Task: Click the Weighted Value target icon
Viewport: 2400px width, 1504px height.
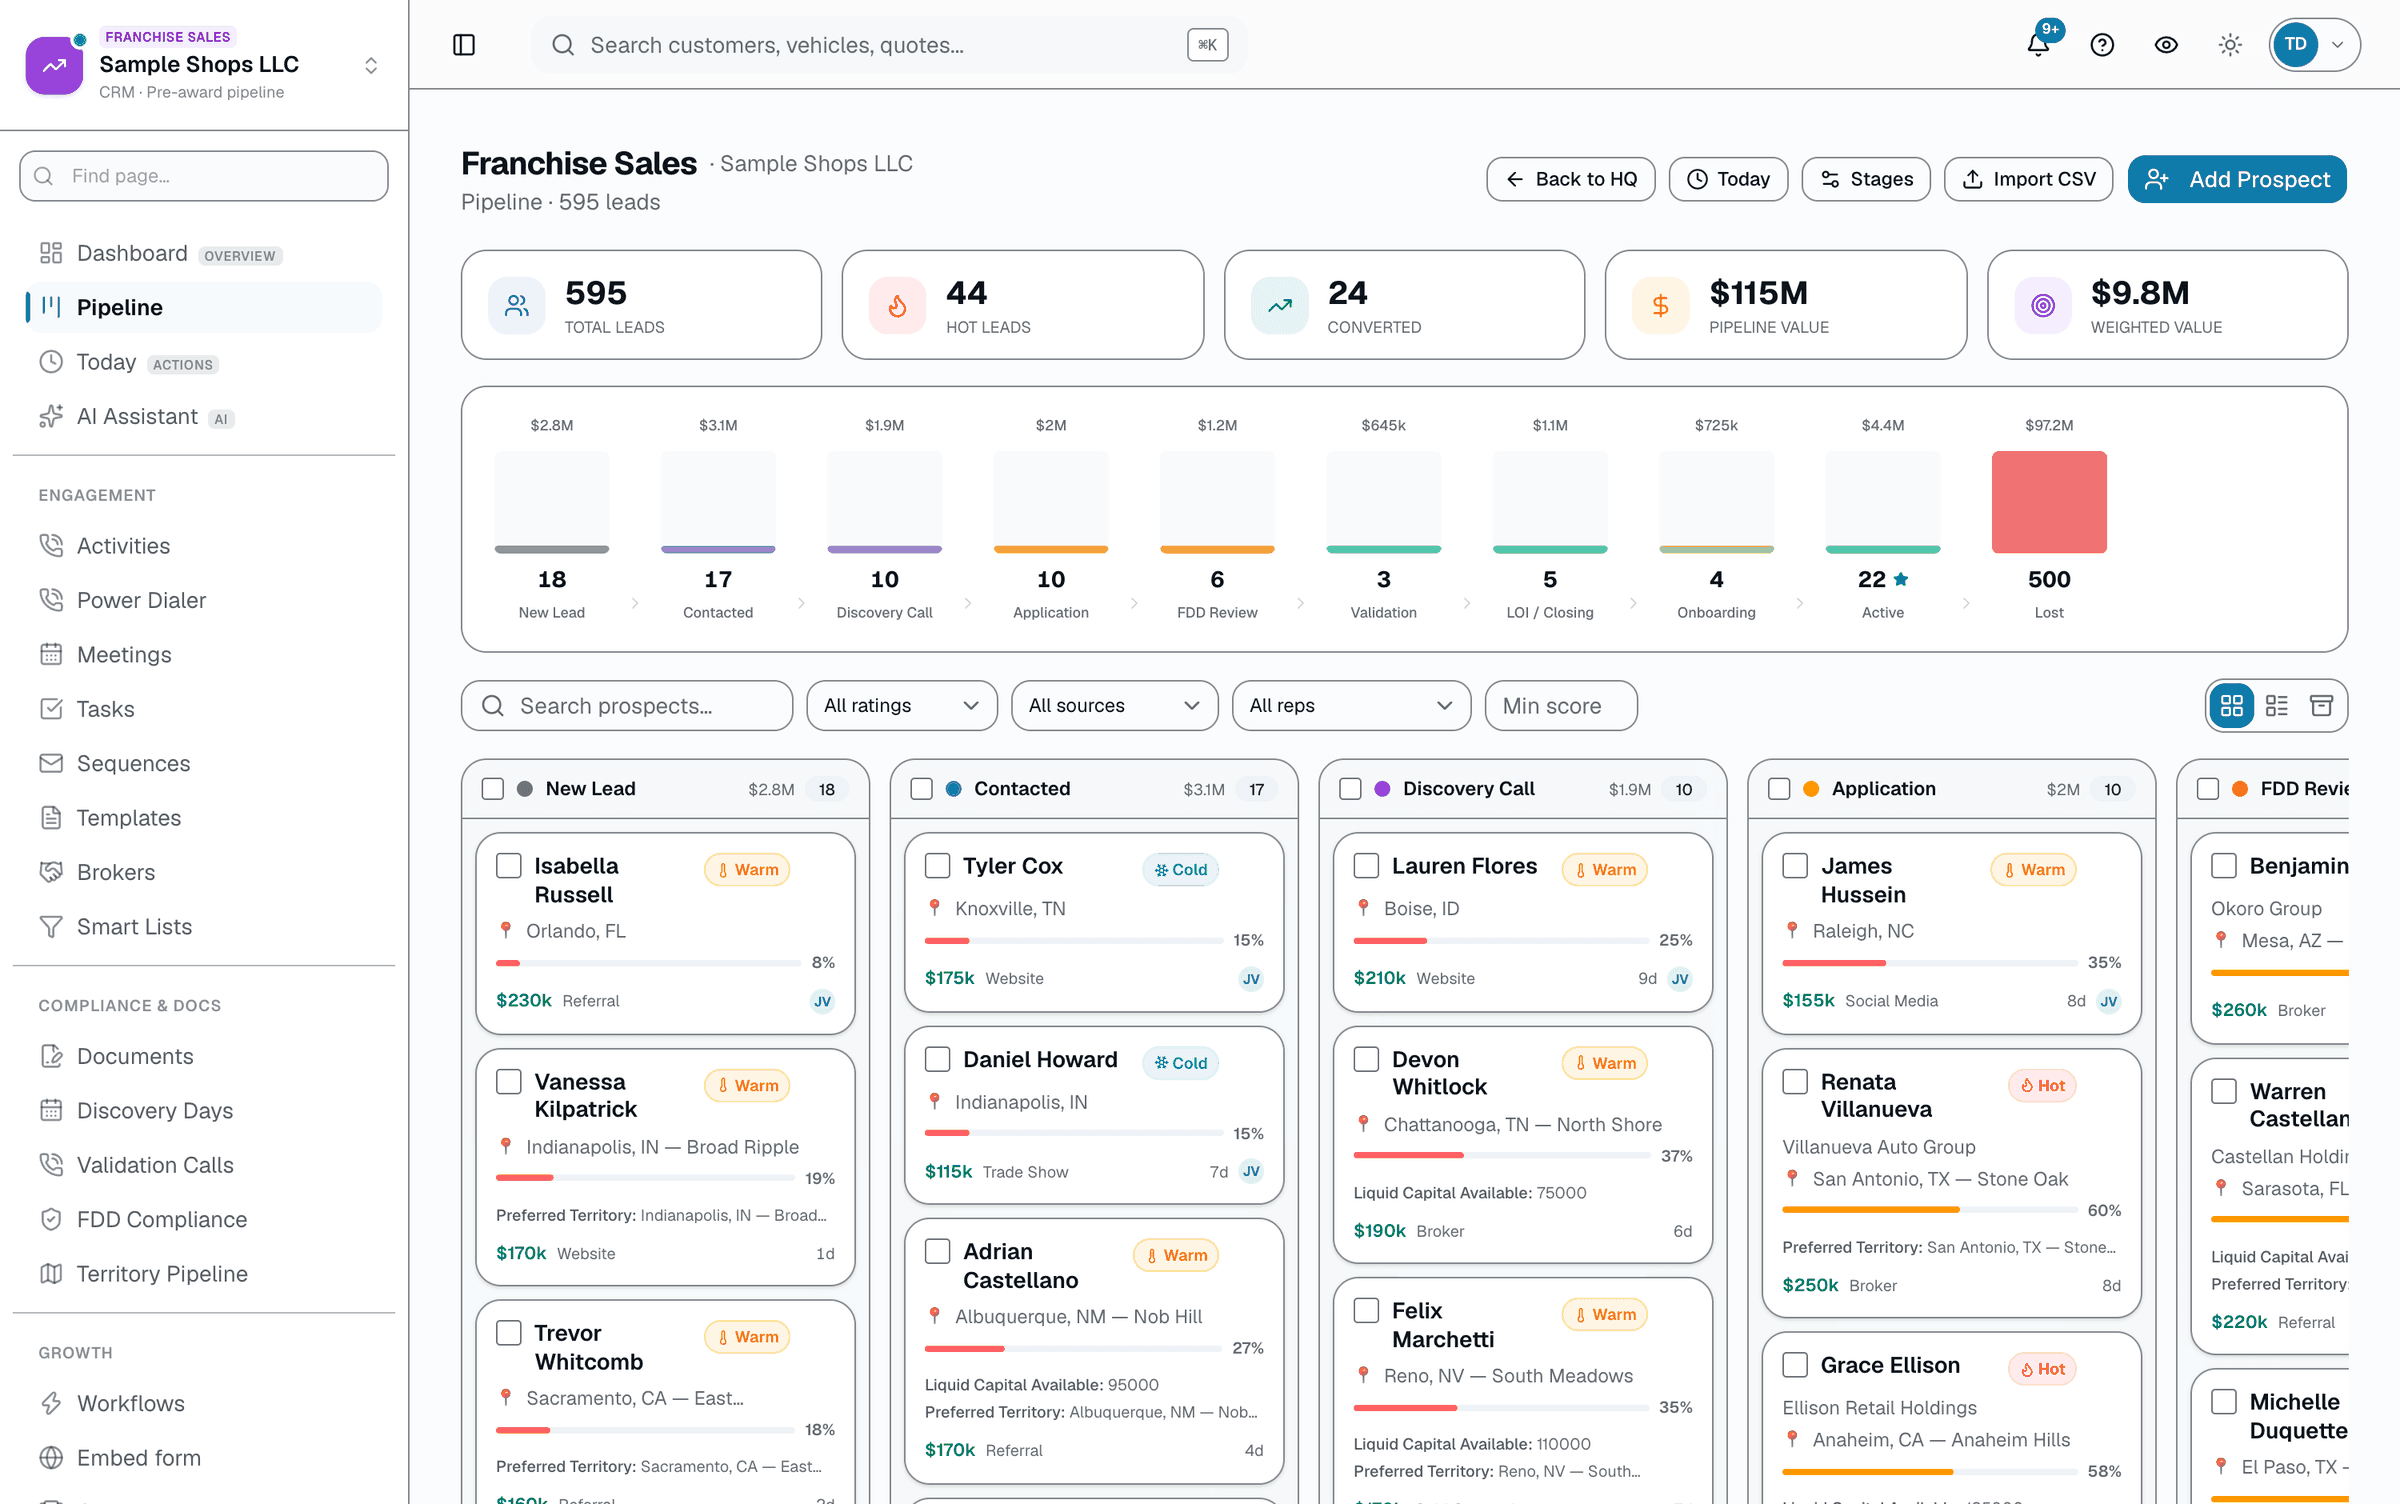Action: tap(2042, 305)
